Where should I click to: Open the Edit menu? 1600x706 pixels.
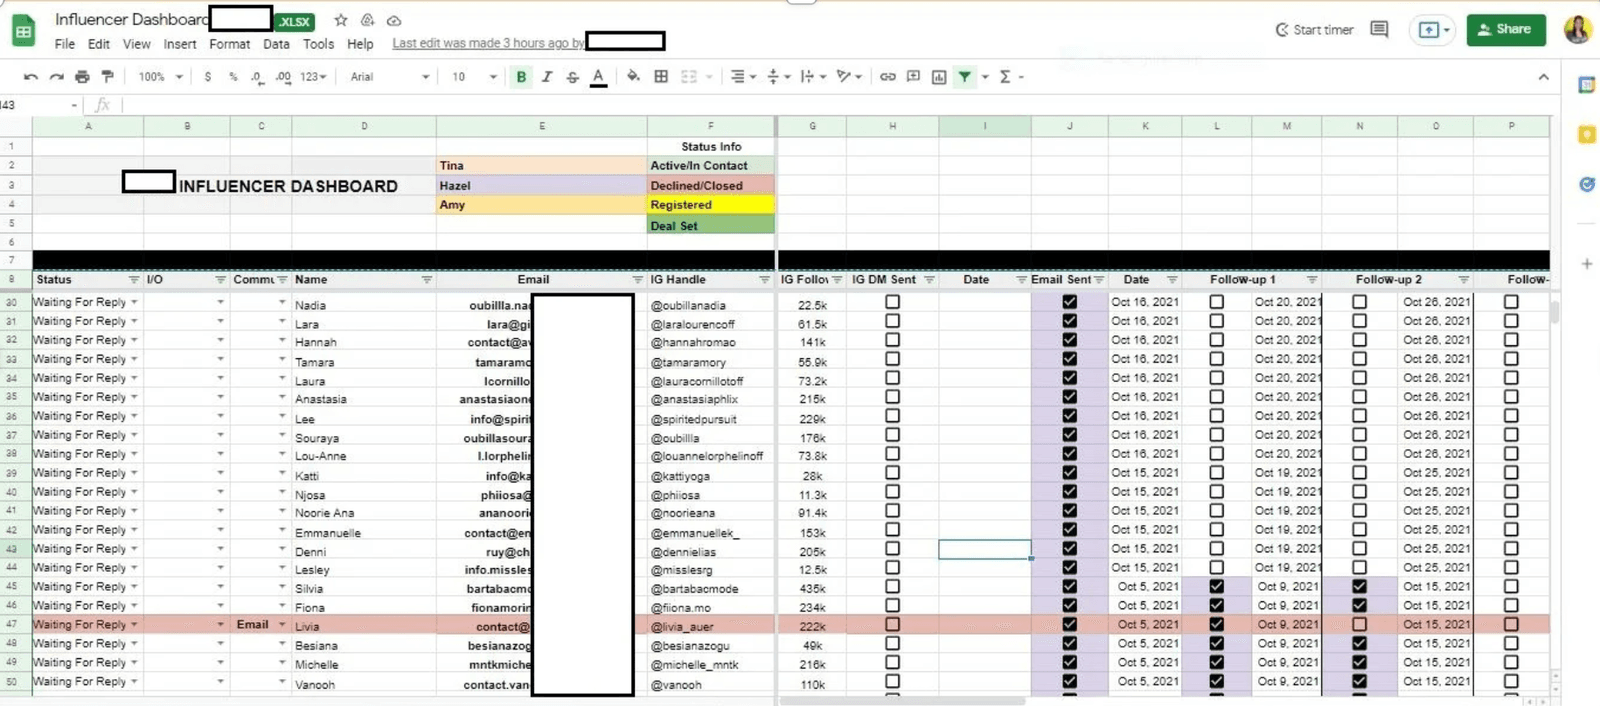point(99,44)
